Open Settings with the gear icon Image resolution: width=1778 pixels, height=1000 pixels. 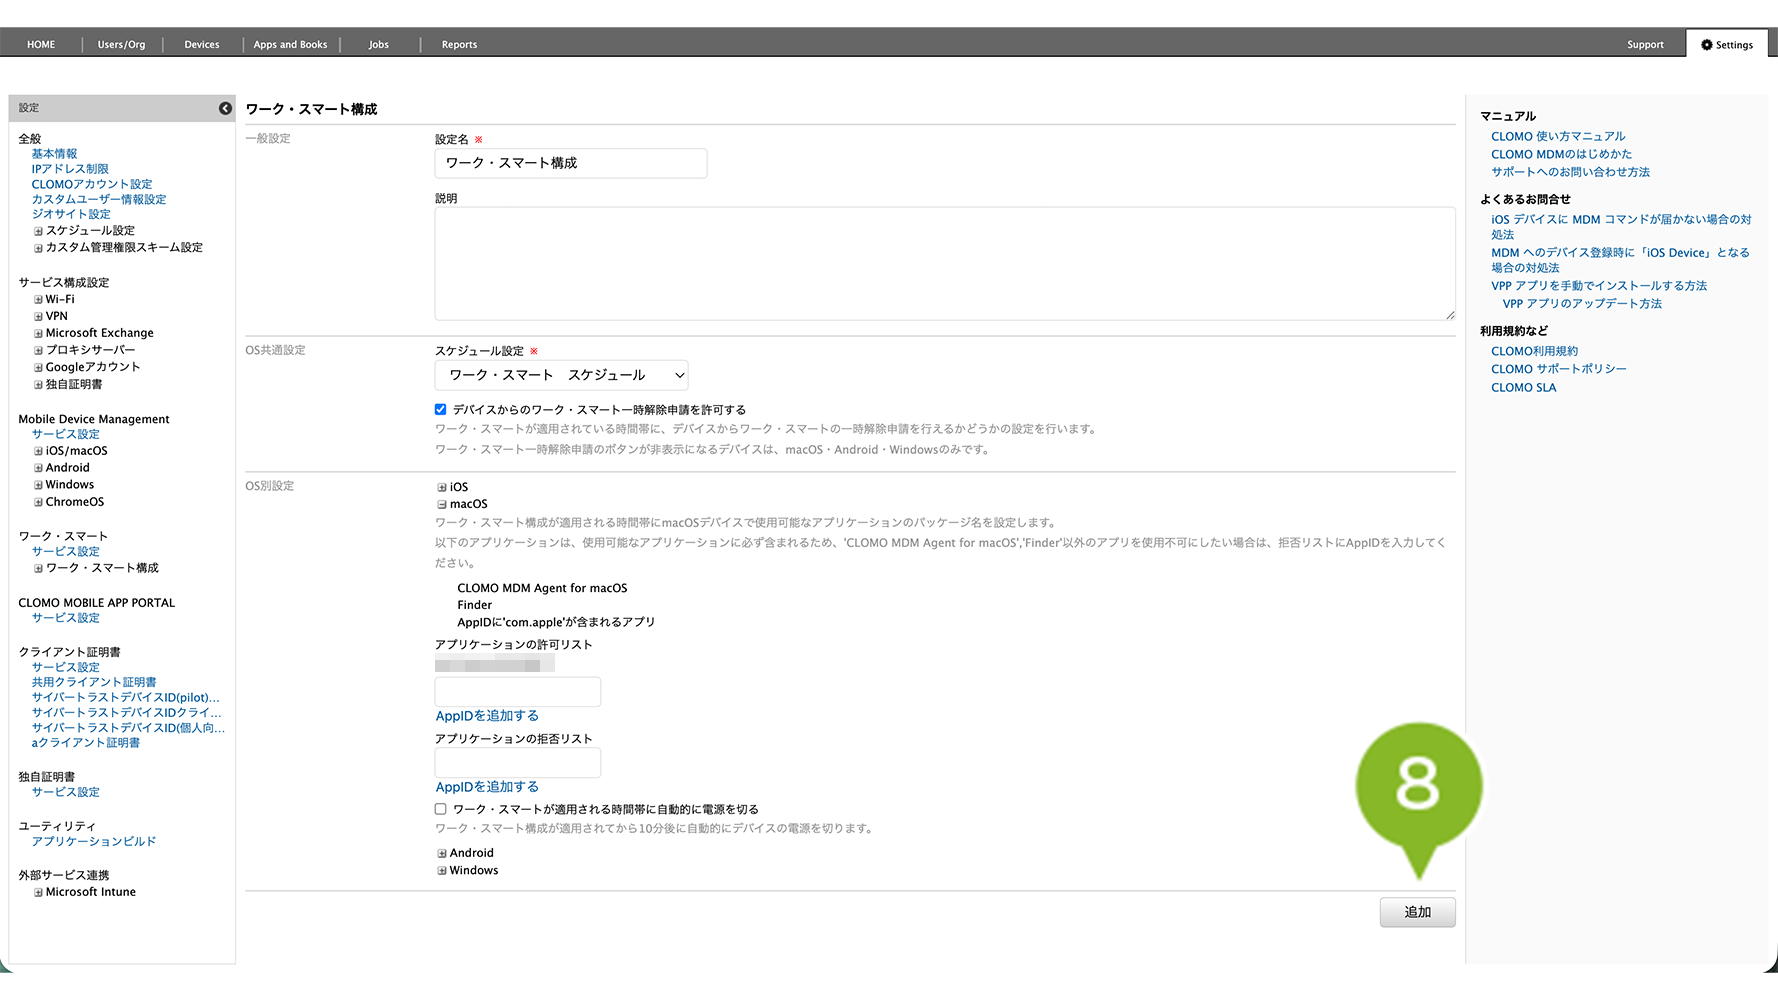(1727, 45)
